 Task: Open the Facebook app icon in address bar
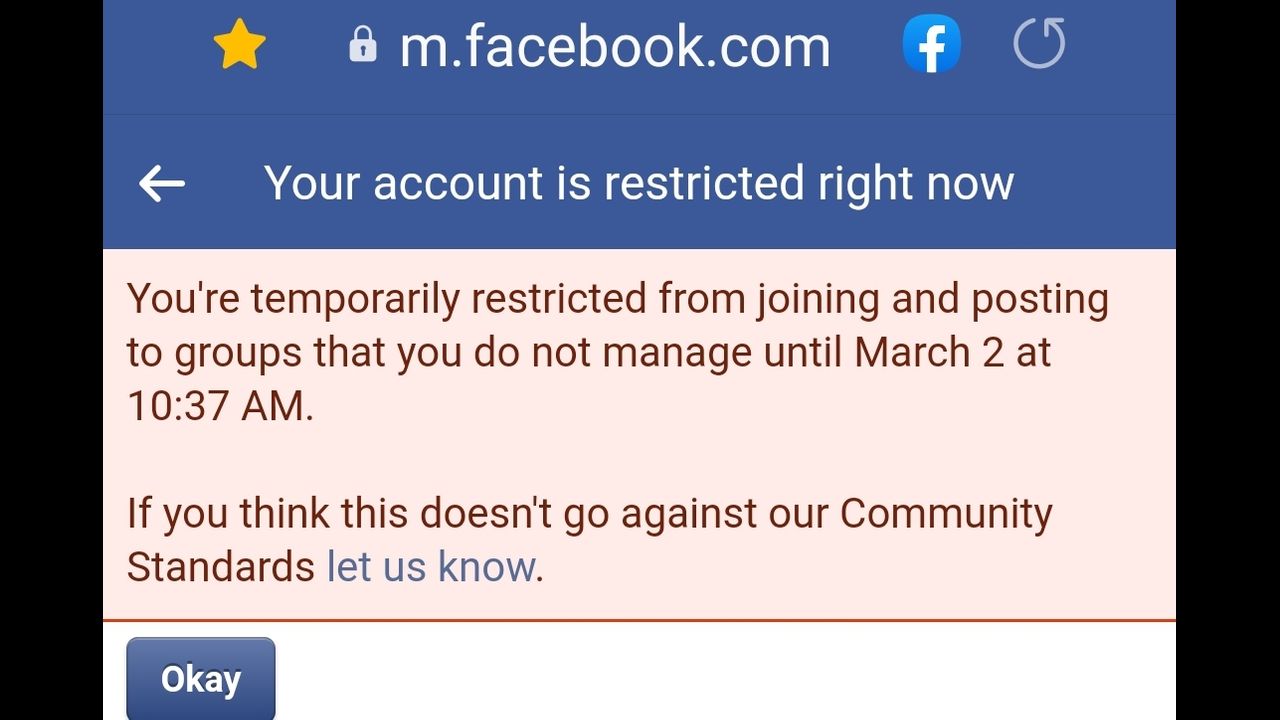coord(931,45)
